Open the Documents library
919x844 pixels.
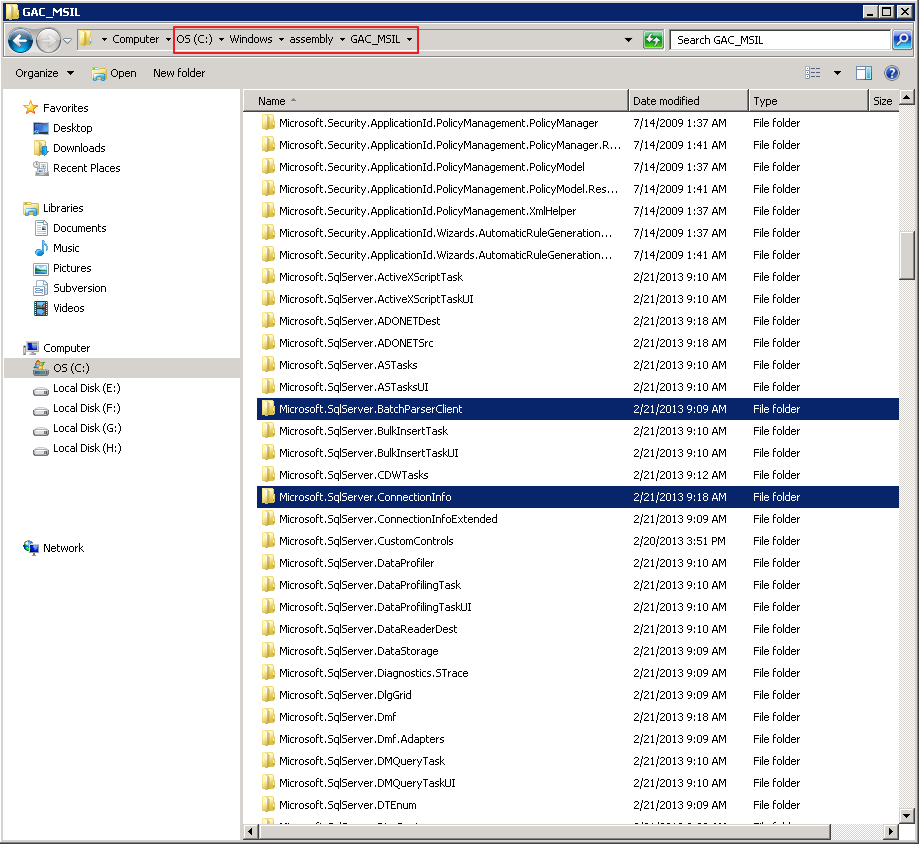point(79,228)
